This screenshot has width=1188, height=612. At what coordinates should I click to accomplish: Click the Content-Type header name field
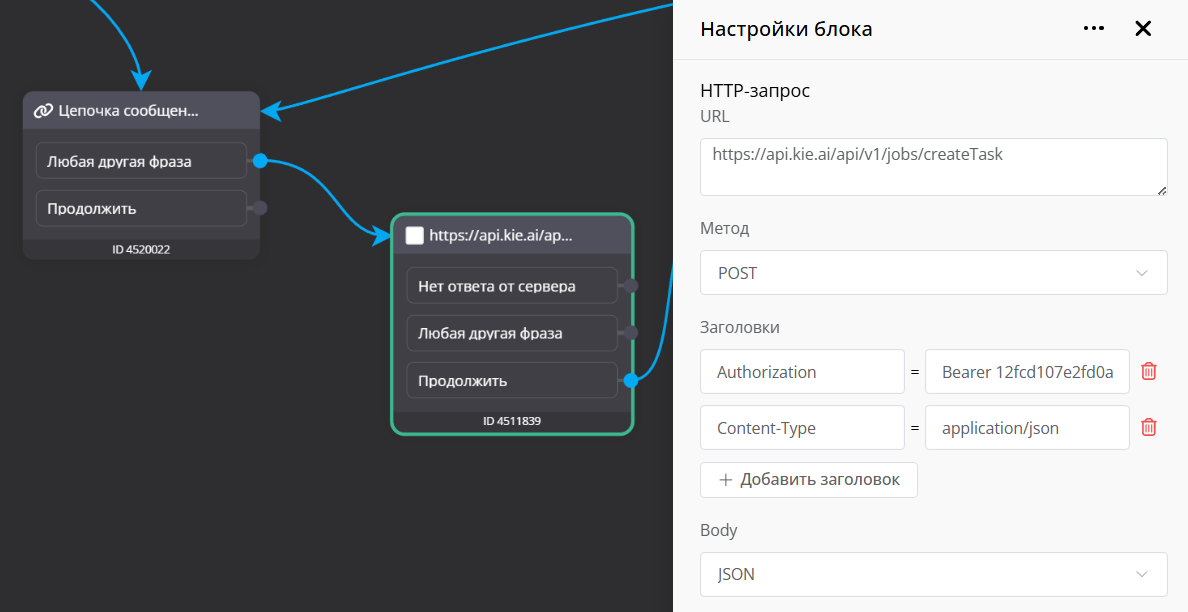[802, 428]
